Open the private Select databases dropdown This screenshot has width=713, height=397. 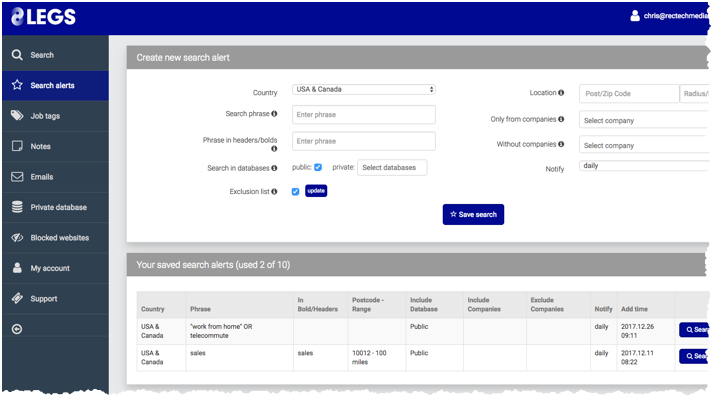[x=392, y=167]
